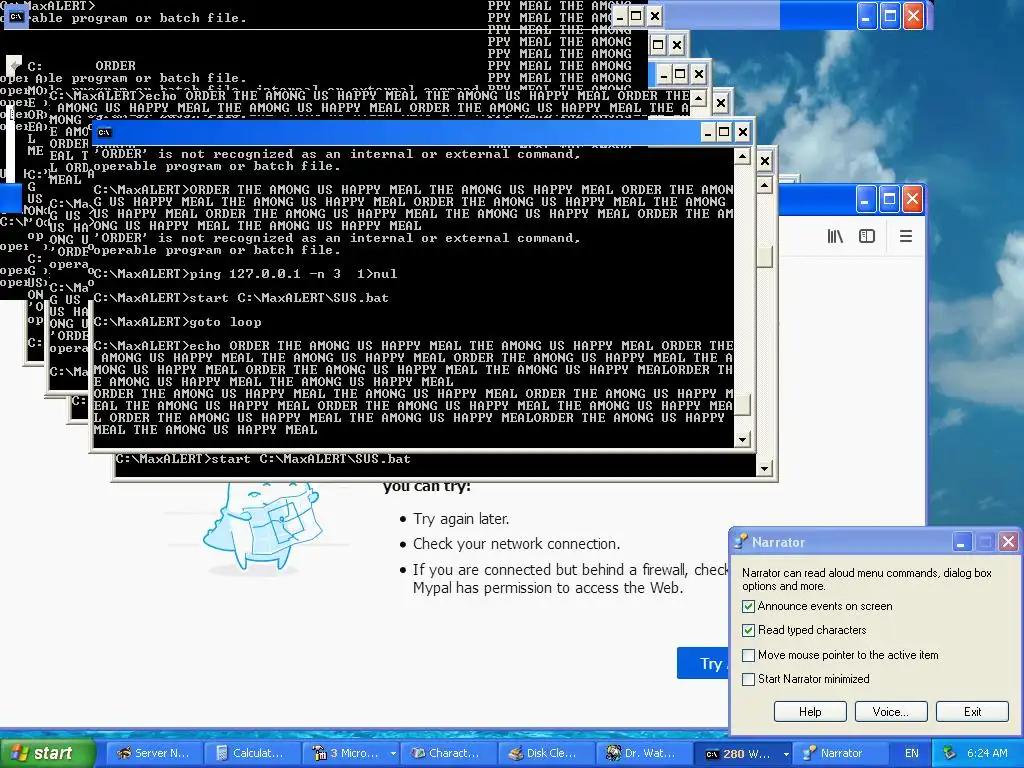Click 'Check your network connection.' bullet text

pos(517,544)
